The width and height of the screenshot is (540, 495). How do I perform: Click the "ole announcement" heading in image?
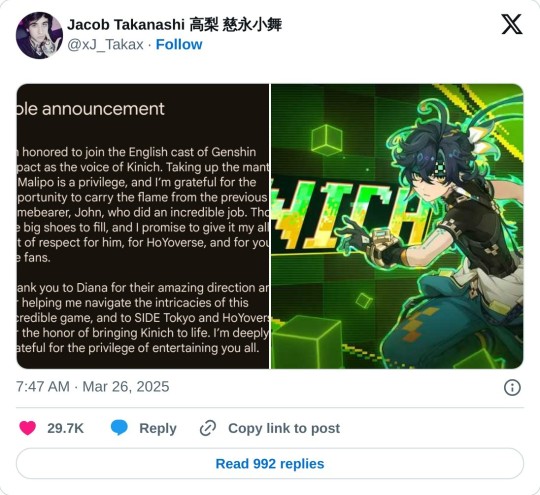(x=91, y=109)
